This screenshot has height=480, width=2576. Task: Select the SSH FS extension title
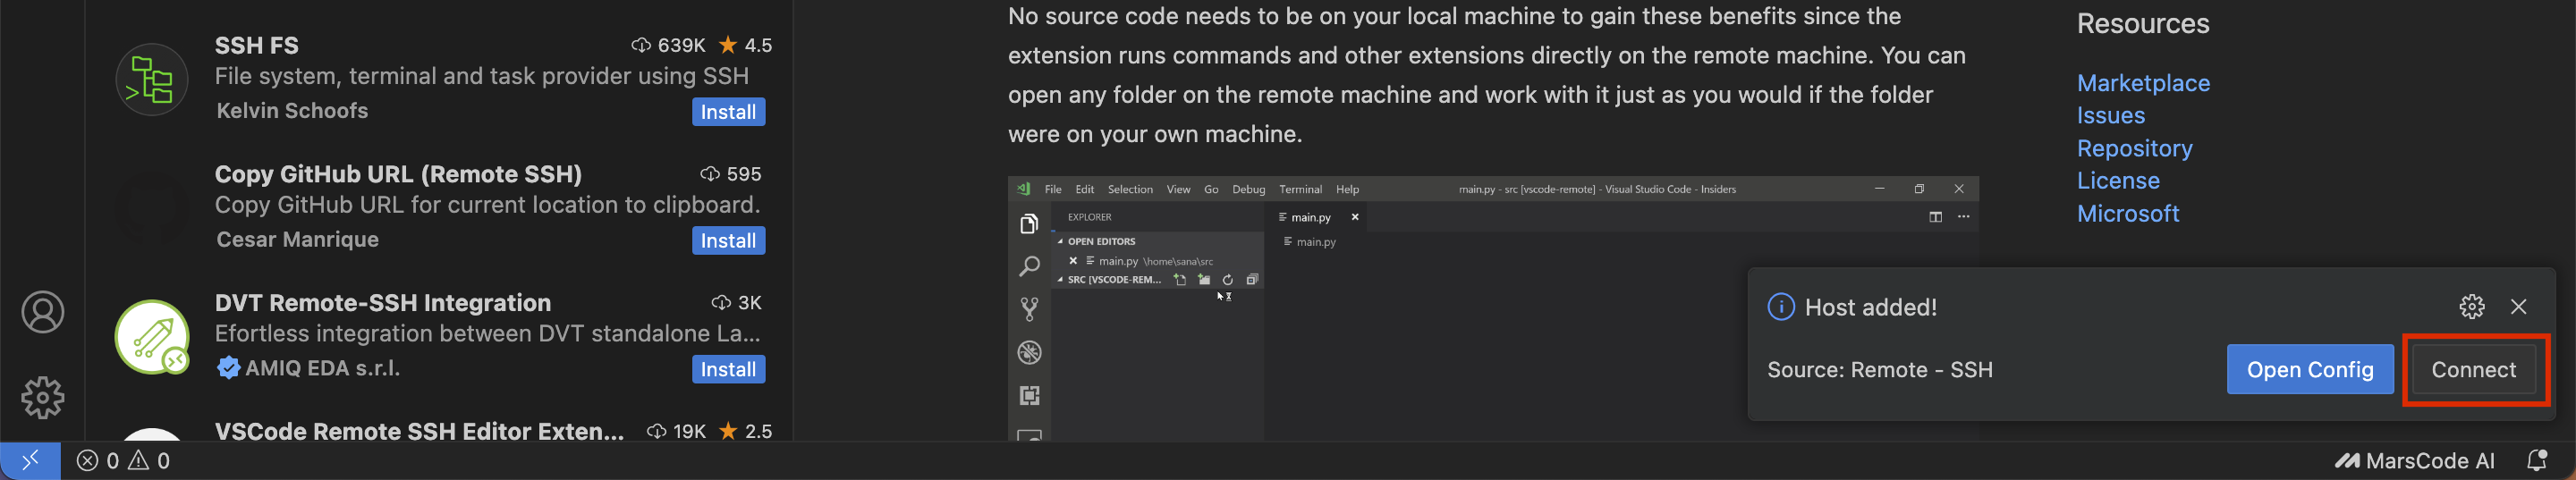[x=257, y=45]
